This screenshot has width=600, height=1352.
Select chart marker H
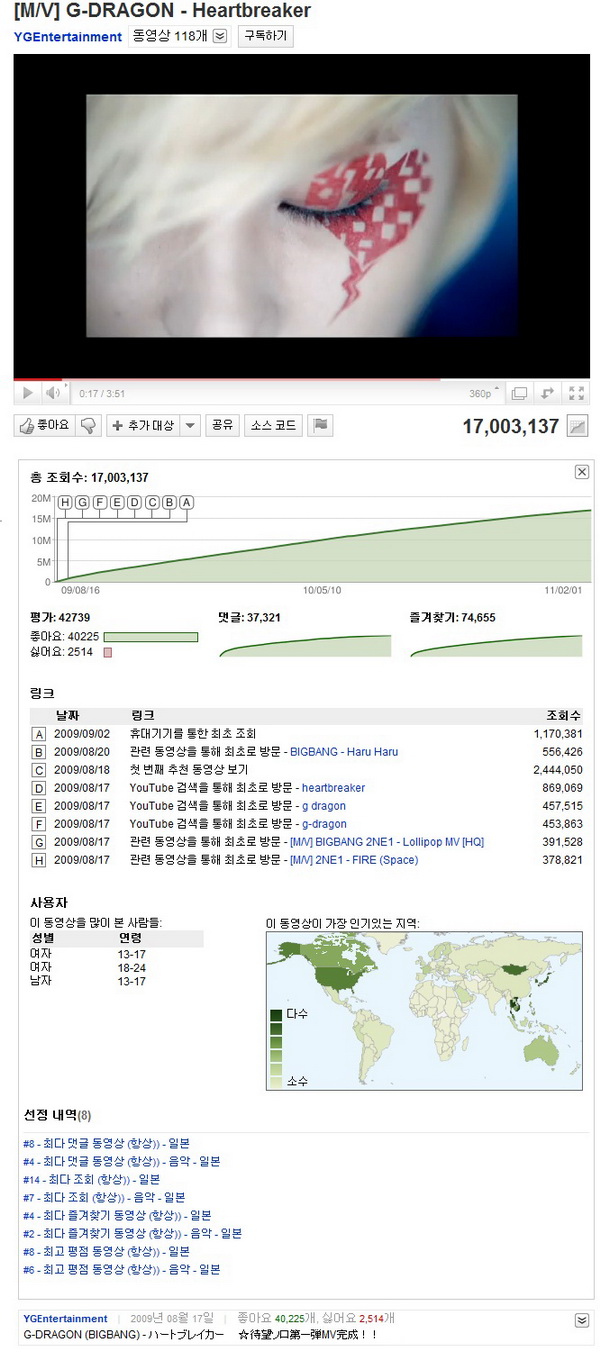[x=65, y=502]
